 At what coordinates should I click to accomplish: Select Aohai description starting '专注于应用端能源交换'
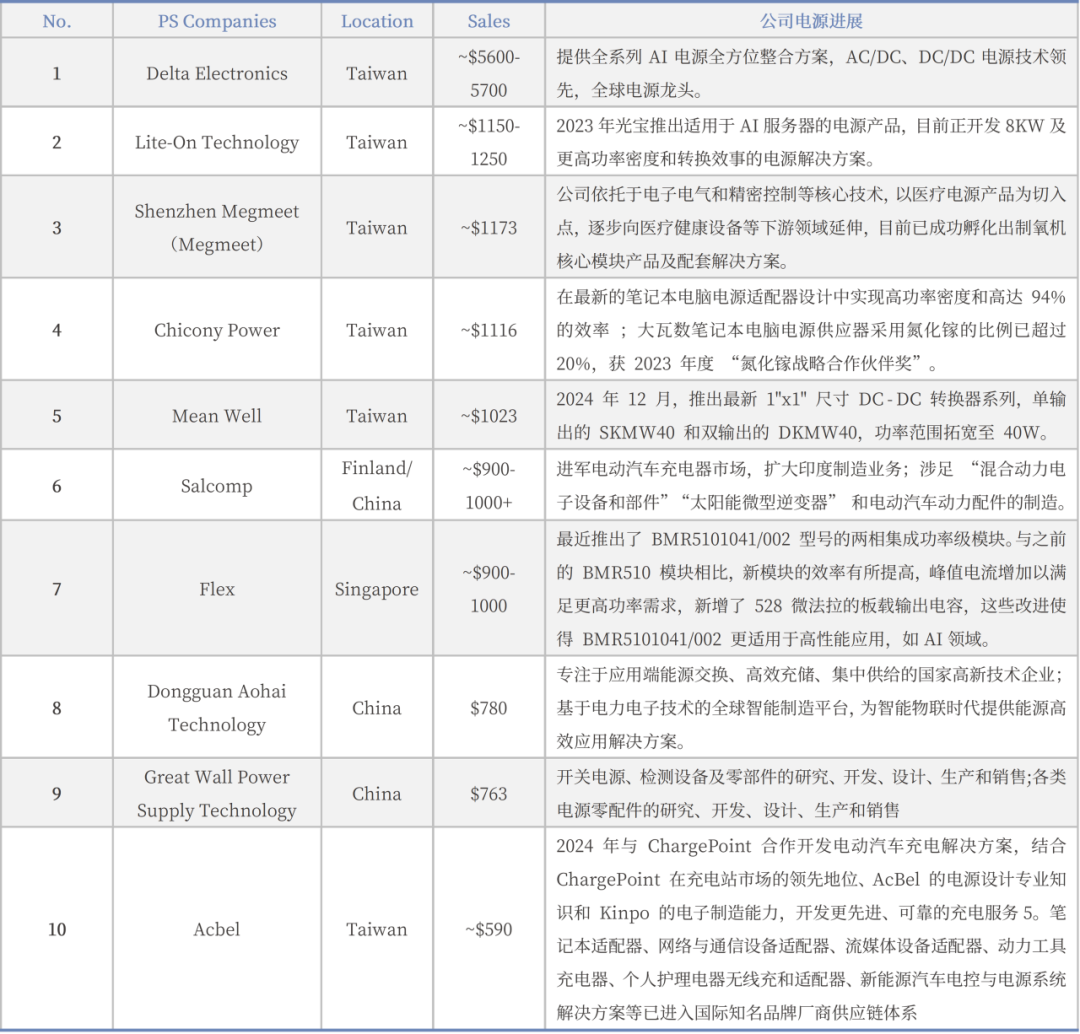(x=811, y=707)
